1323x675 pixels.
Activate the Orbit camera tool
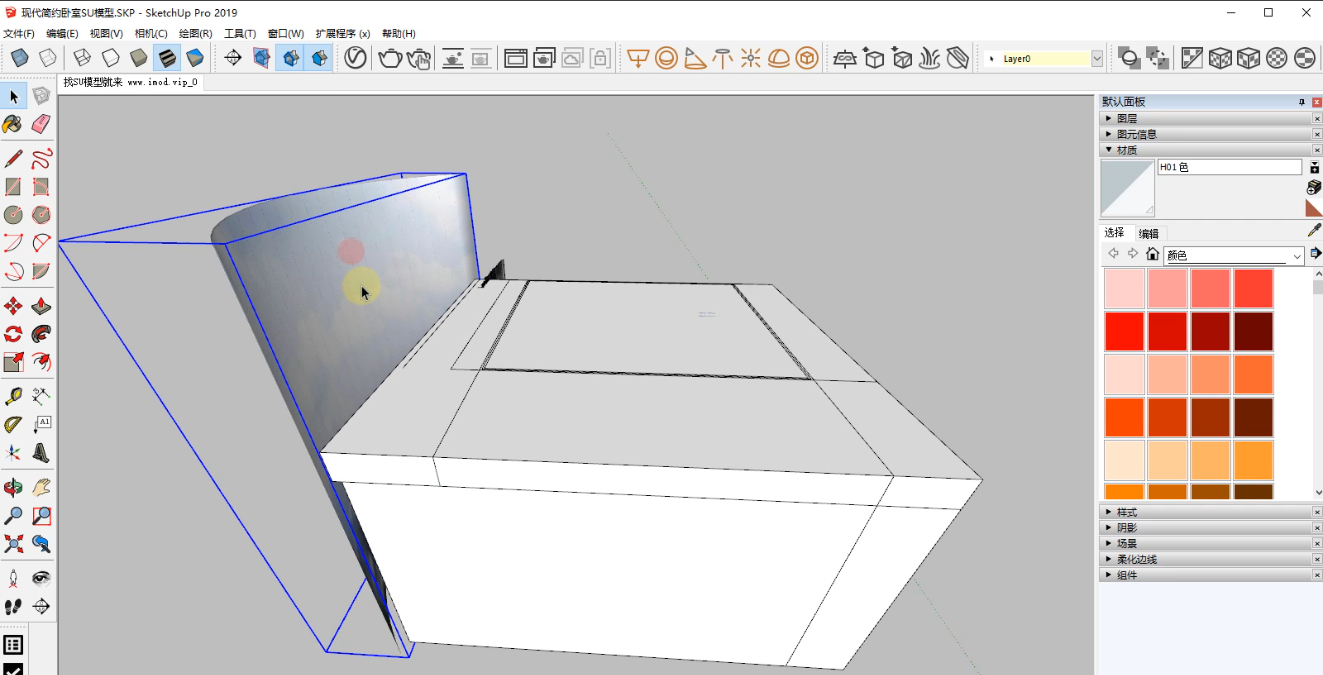(13, 488)
